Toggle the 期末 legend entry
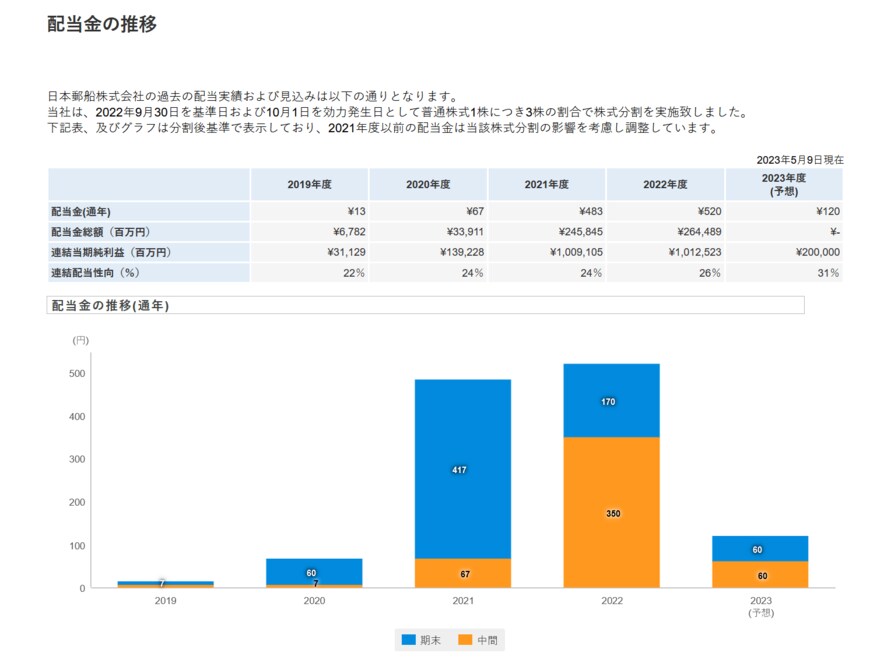The width and height of the screenshot is (870, 660). (x=428, y=640)
